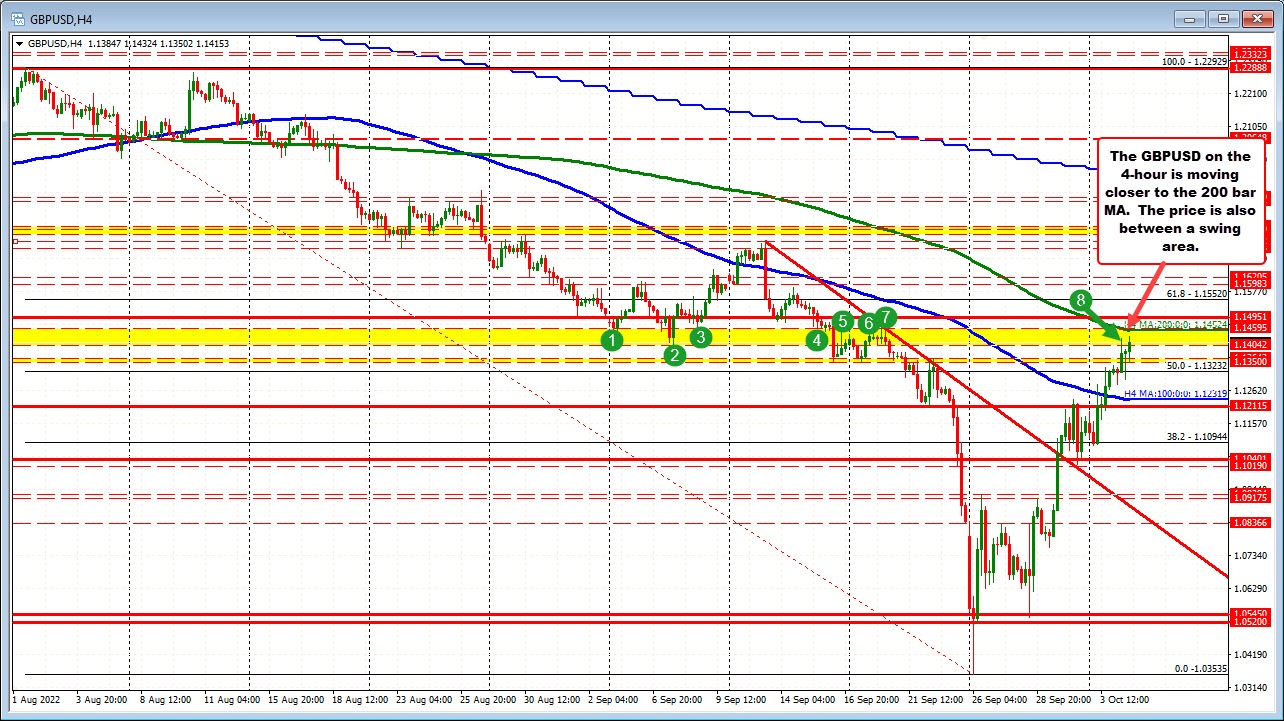Restore the chart window size
The width and height of the screenshot is (1284, 721).
point(1222,18)
